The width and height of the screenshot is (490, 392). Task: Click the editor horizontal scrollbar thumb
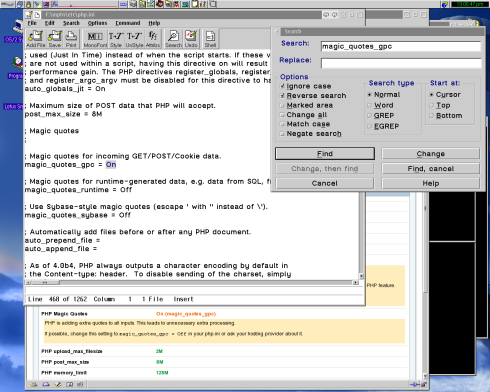tap(45, 282)
